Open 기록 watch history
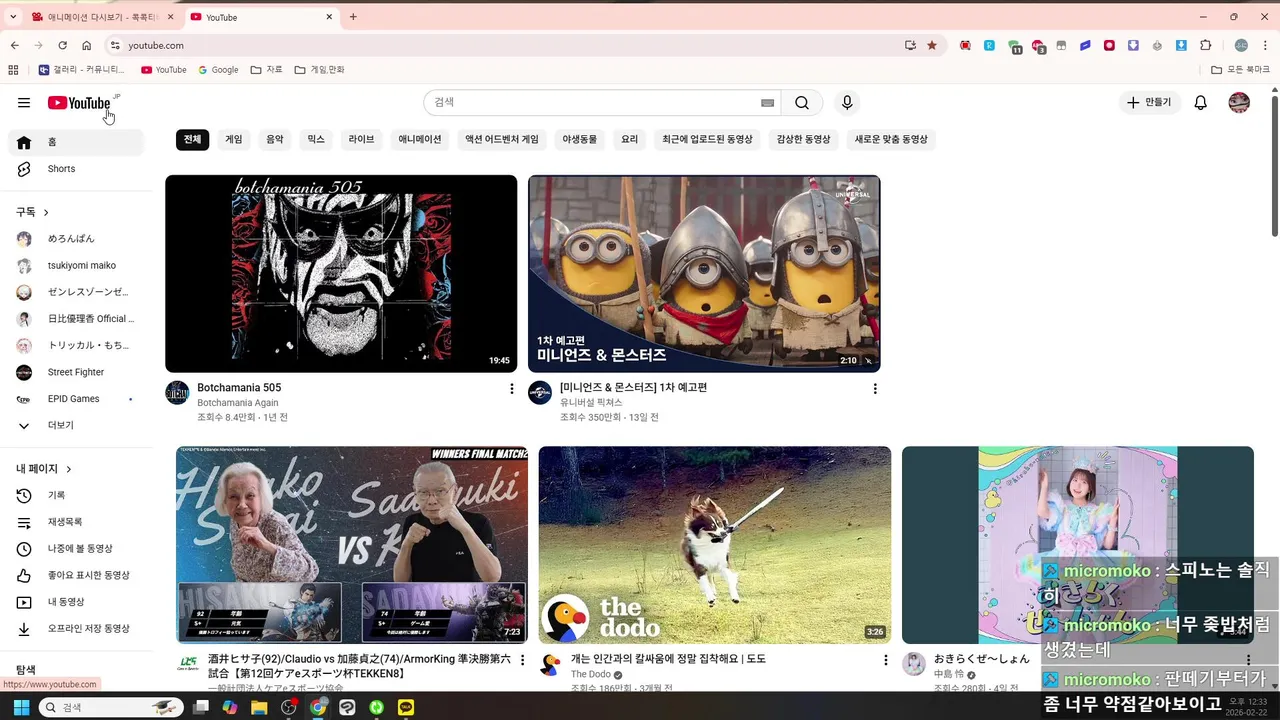The width and height of the screenshot is (1280, 720). coord(76,495)
